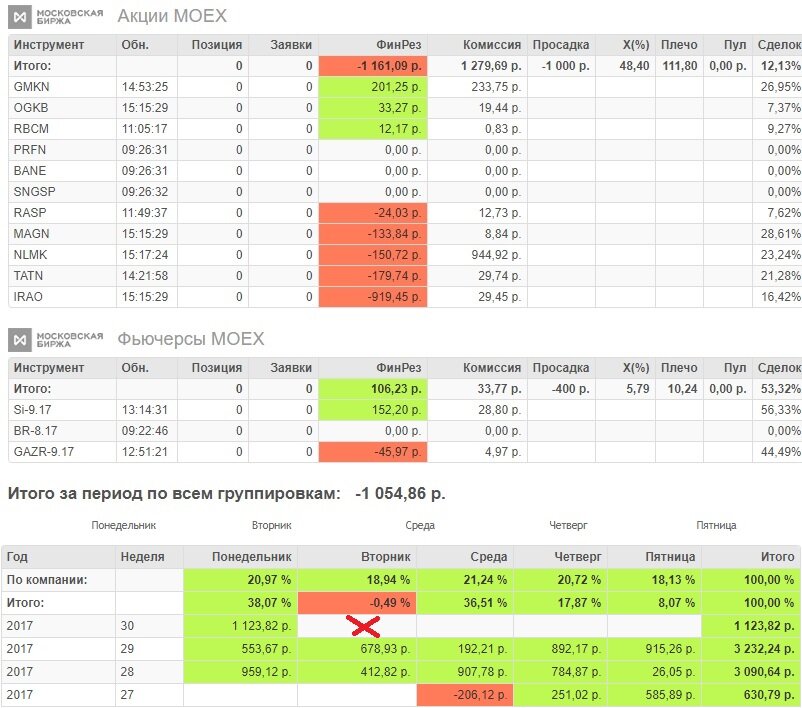This screenshot has height=708, width=802.
Task: Click the 38,07 % Monday total cell
Action: [x=240, y=603]
